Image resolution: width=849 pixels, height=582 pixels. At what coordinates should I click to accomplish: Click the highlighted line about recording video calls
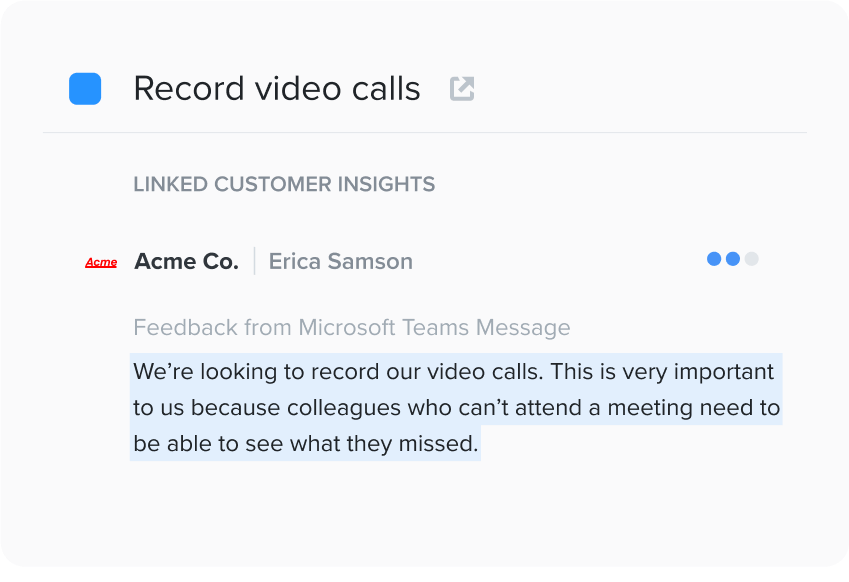454,371
